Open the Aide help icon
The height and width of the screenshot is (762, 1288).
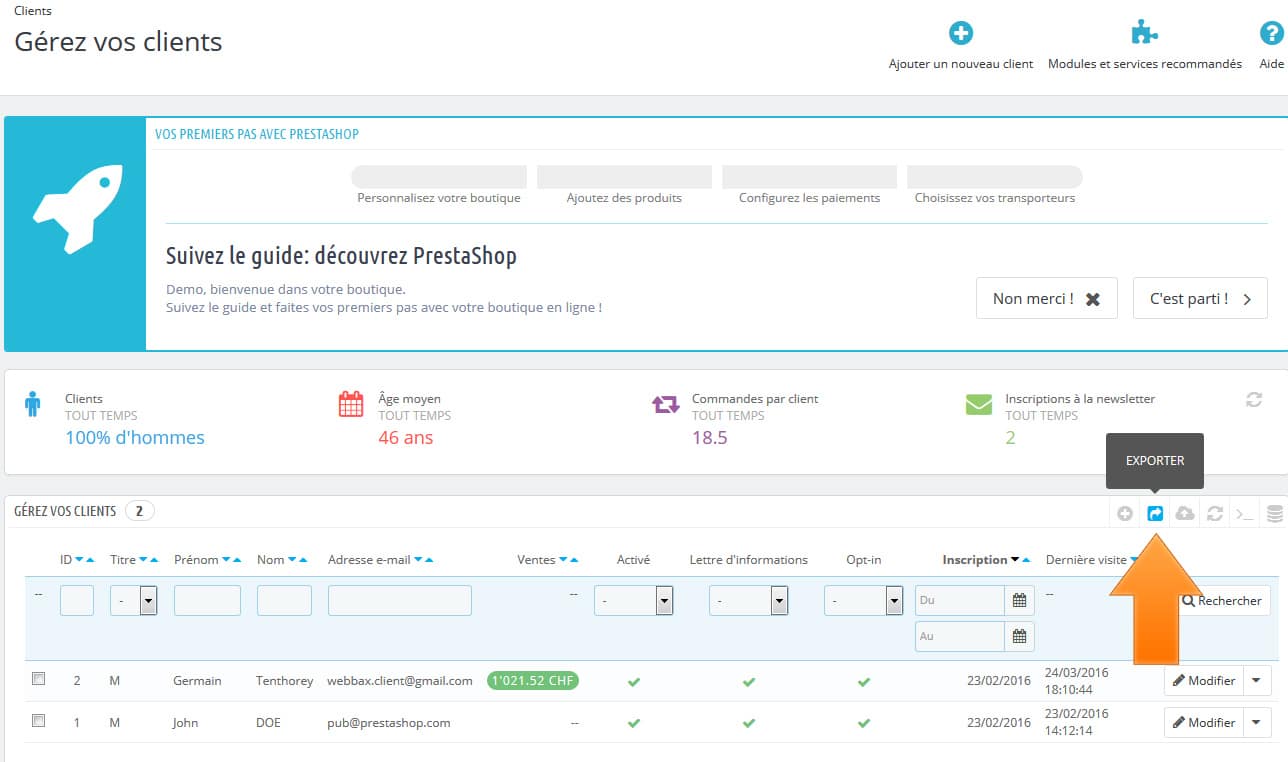[x=1270, y=33]
